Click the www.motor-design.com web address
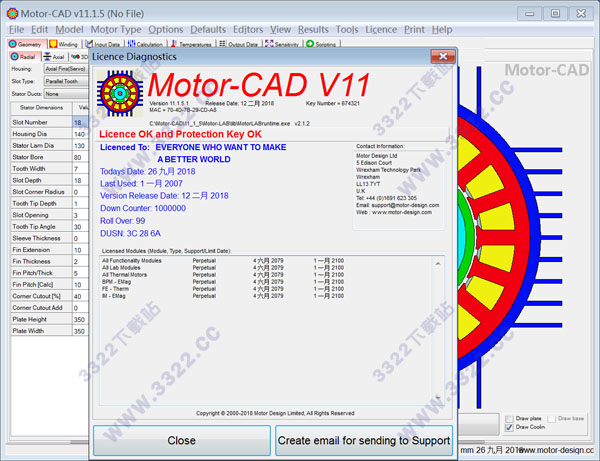600x461 pixels. point(402,212)
